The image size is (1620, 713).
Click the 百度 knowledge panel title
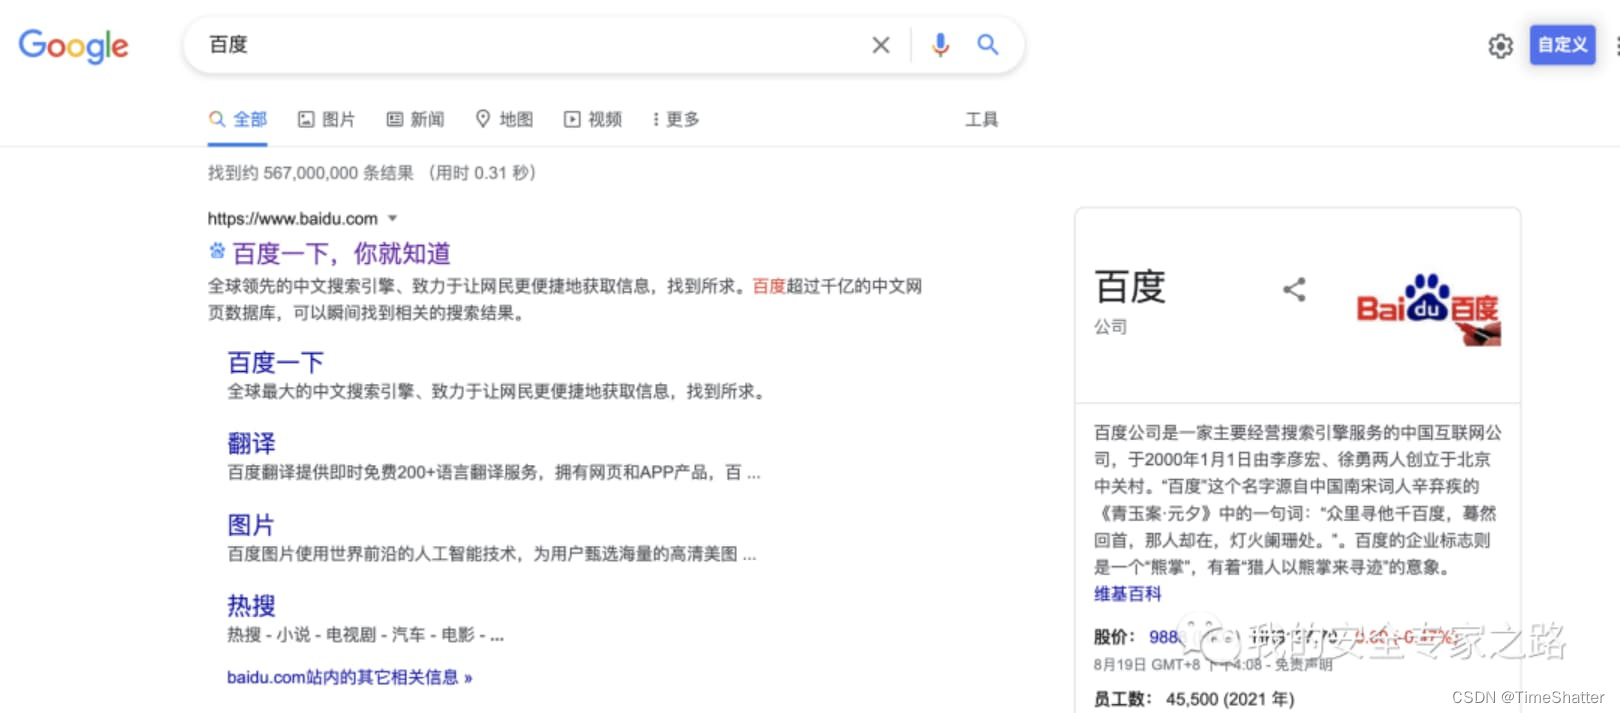(x=1131, y=288)
